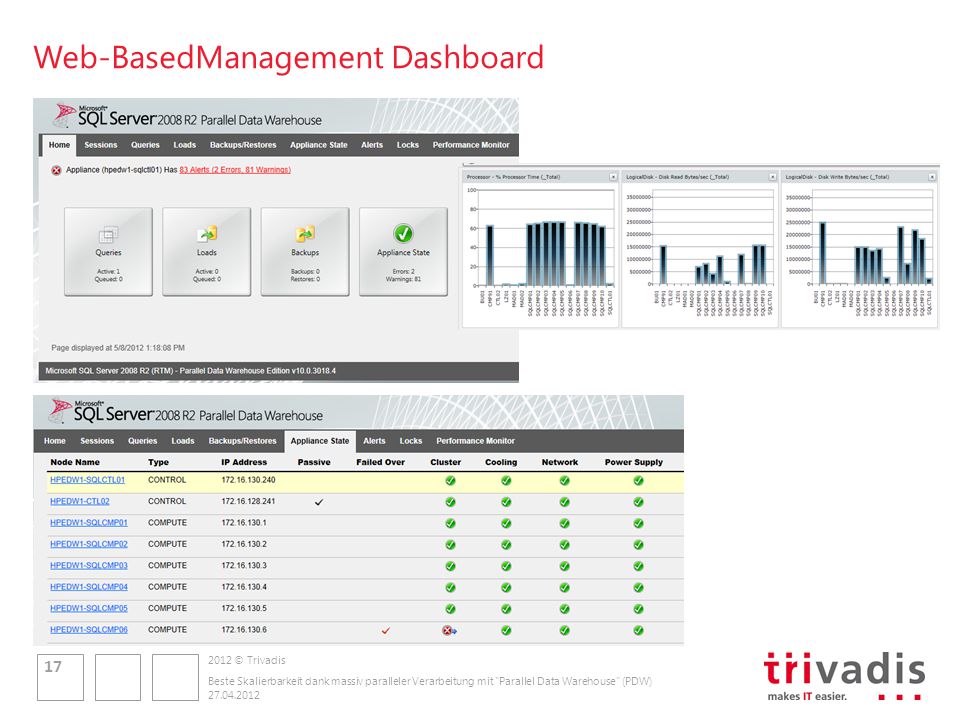Open node link HPEDW1-SQLCMP05
960x720 pixels.
[x=89, y=609]
